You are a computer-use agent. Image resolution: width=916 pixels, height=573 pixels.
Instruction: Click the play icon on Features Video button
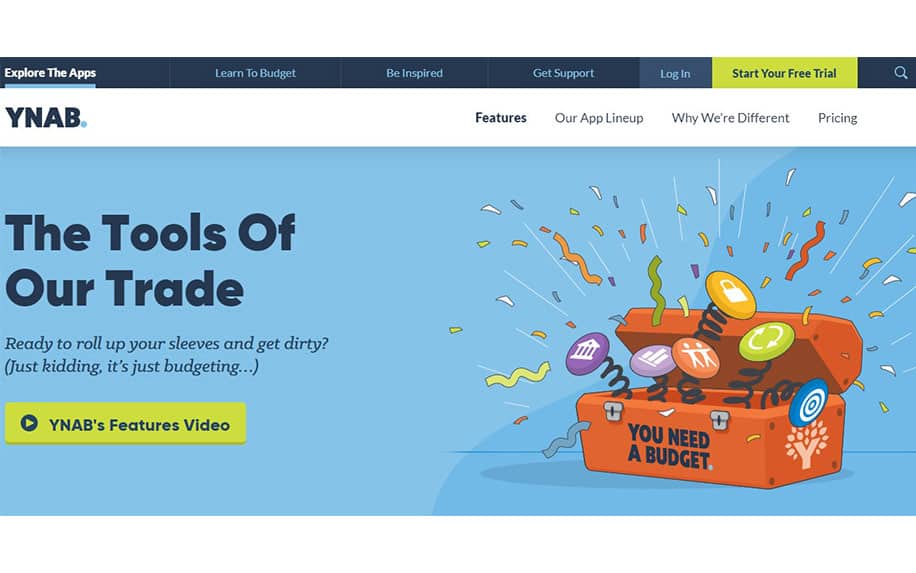coord(29,423)
